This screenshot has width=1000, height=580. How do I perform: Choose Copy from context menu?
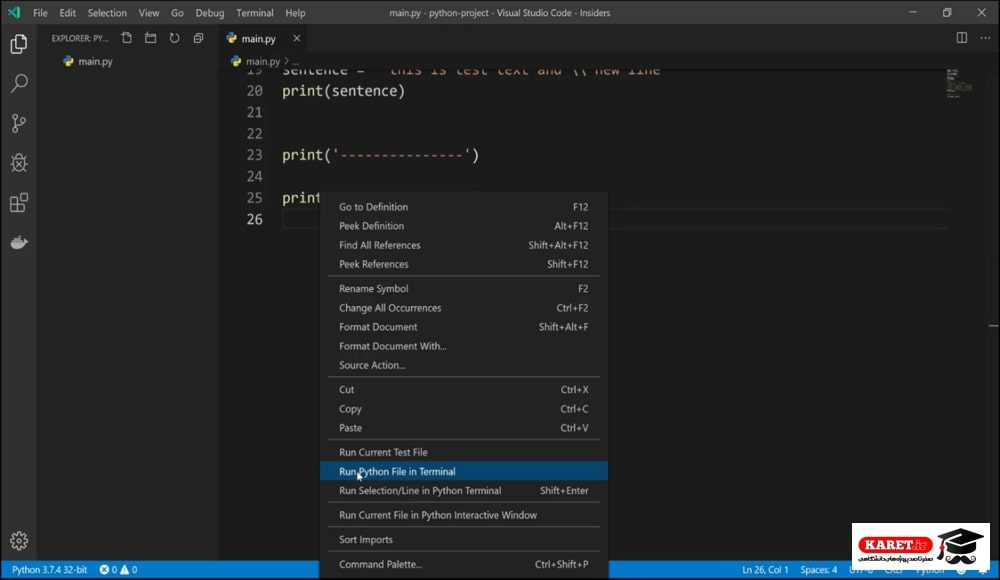click(x=464, y=408)
